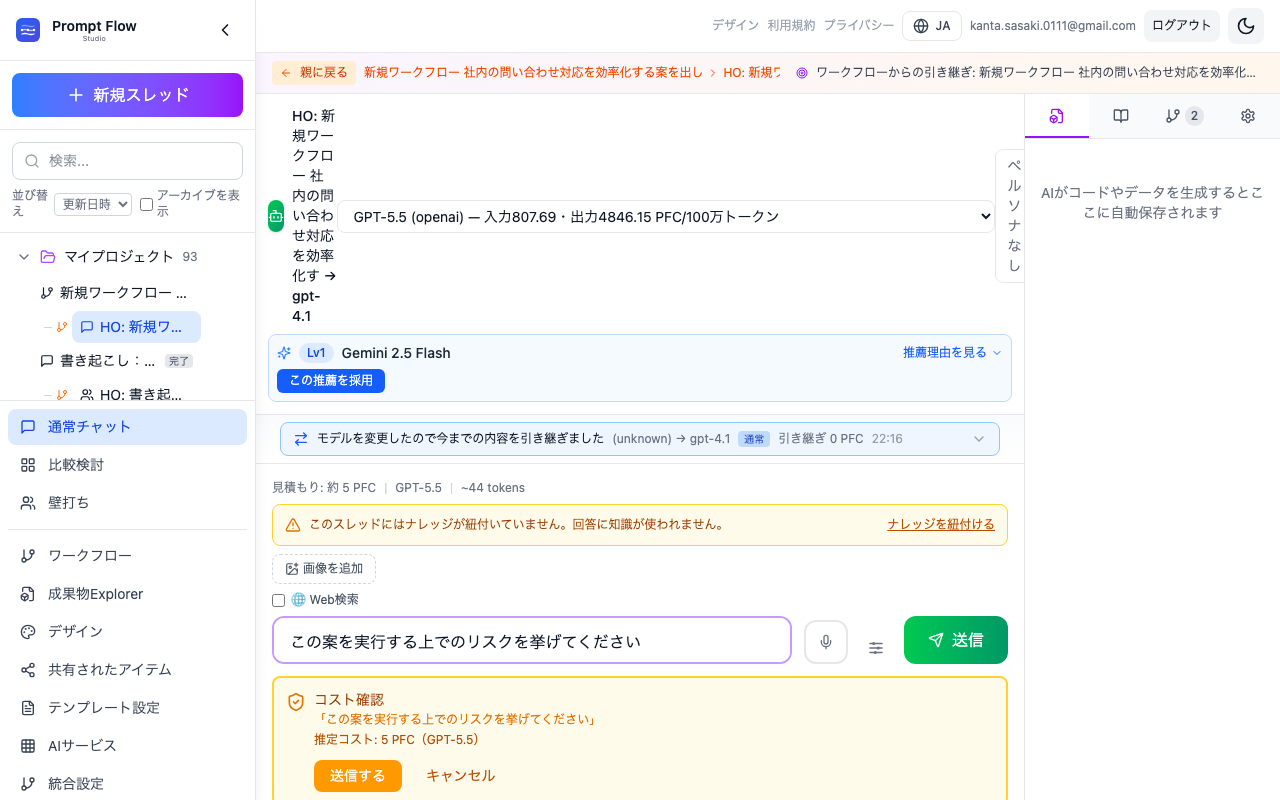The width and height of the screenshot is (1280, 800).
Task: Click the Prompt Flow logo icon
Action: tap(28, 30)
